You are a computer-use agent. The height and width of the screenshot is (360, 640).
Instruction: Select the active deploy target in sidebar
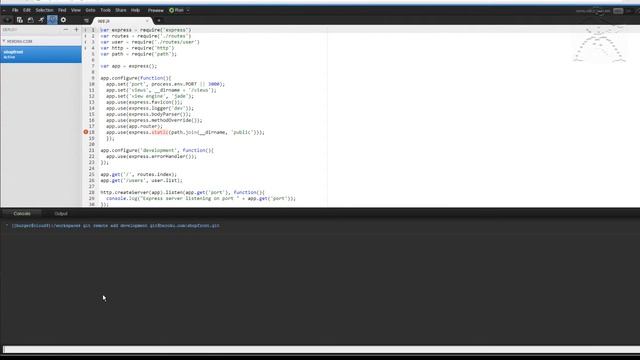(41, 54)
